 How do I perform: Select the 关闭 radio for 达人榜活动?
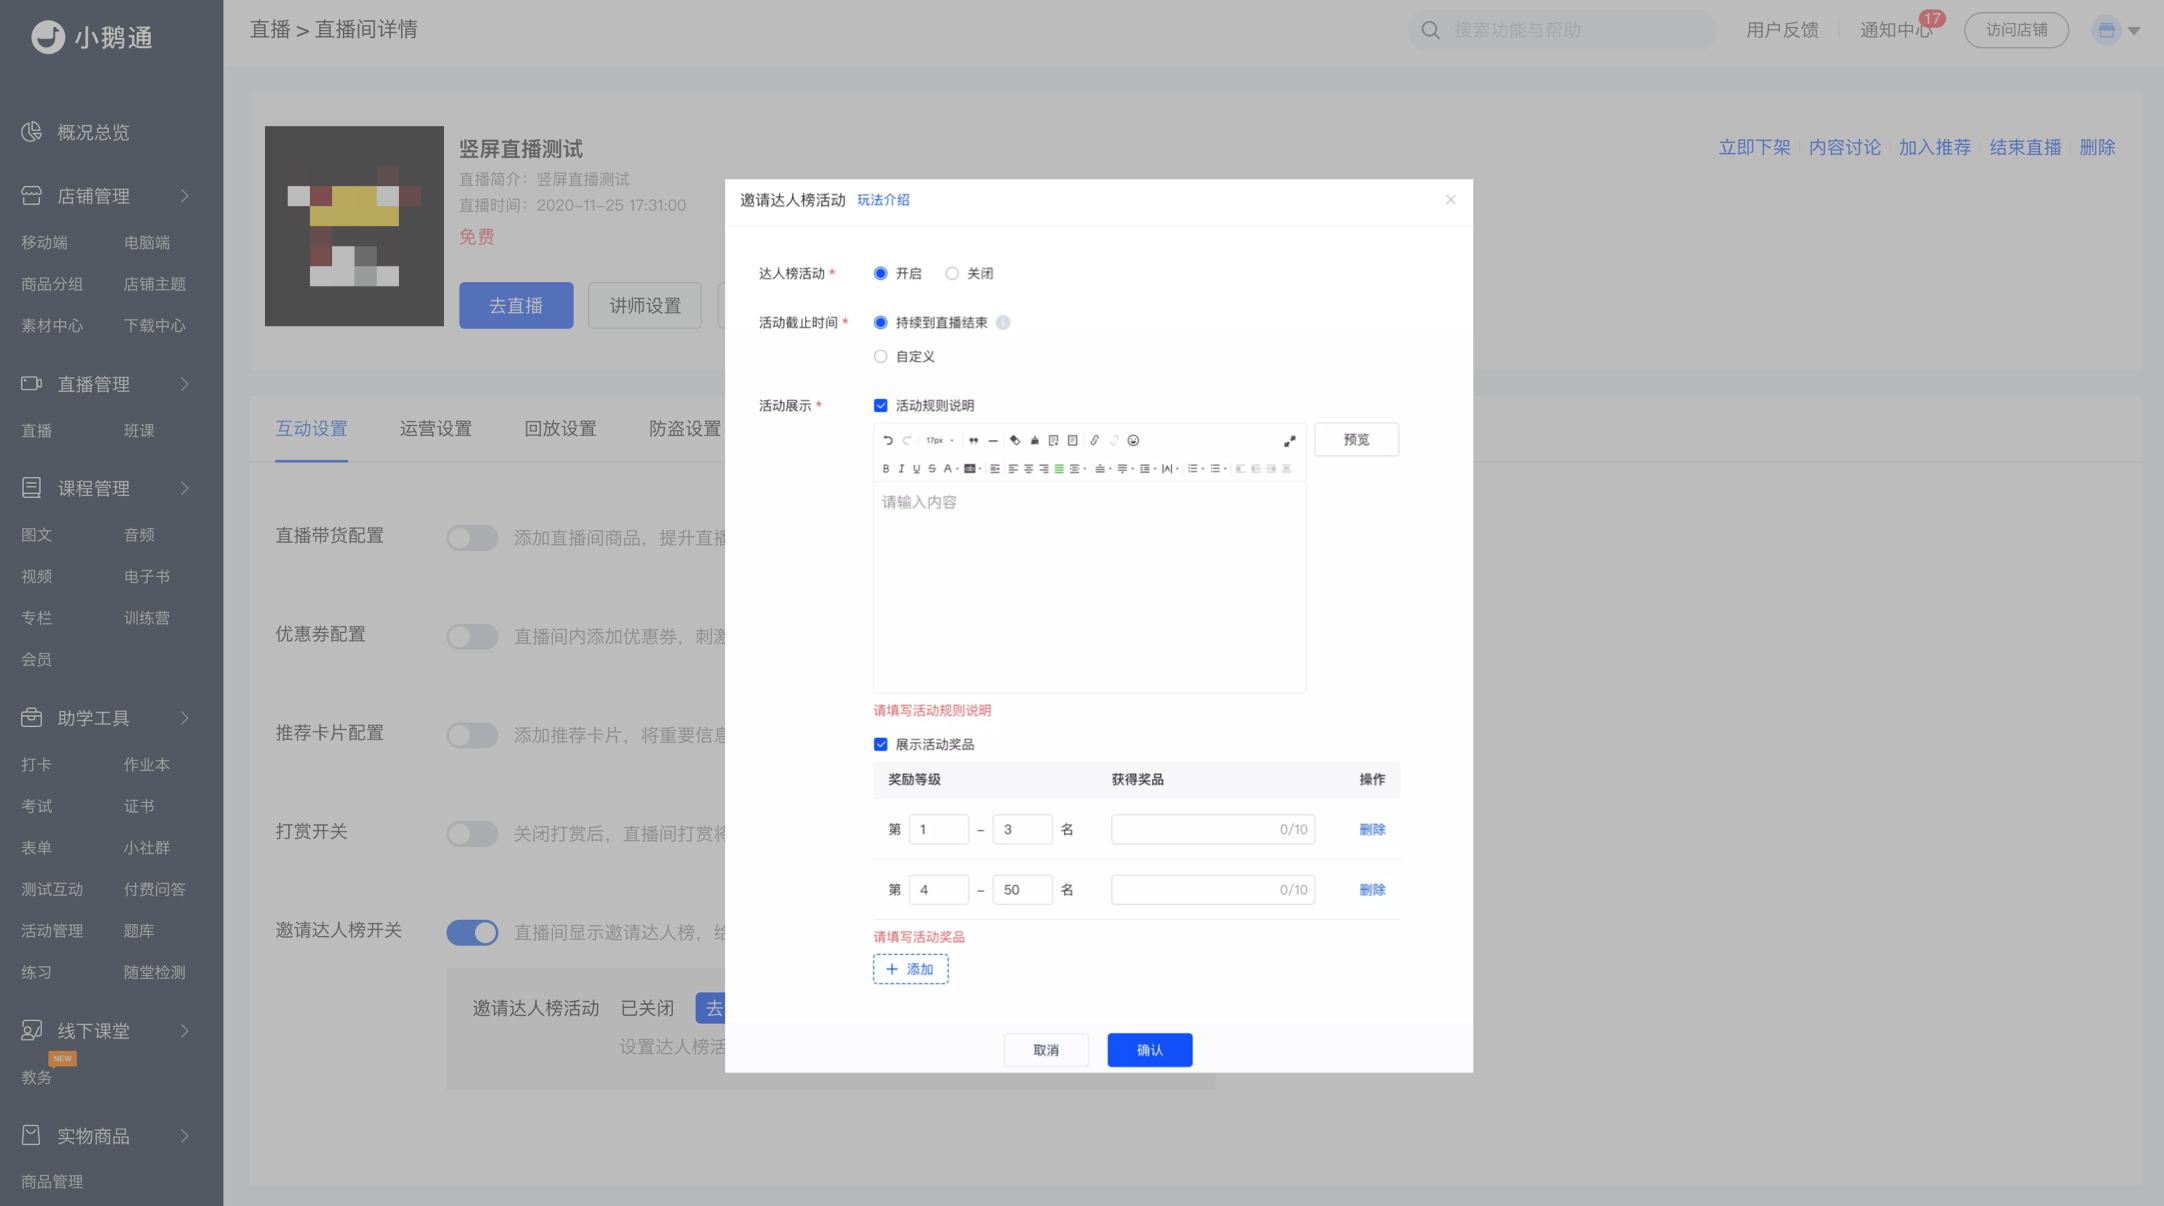coord(952,273)
